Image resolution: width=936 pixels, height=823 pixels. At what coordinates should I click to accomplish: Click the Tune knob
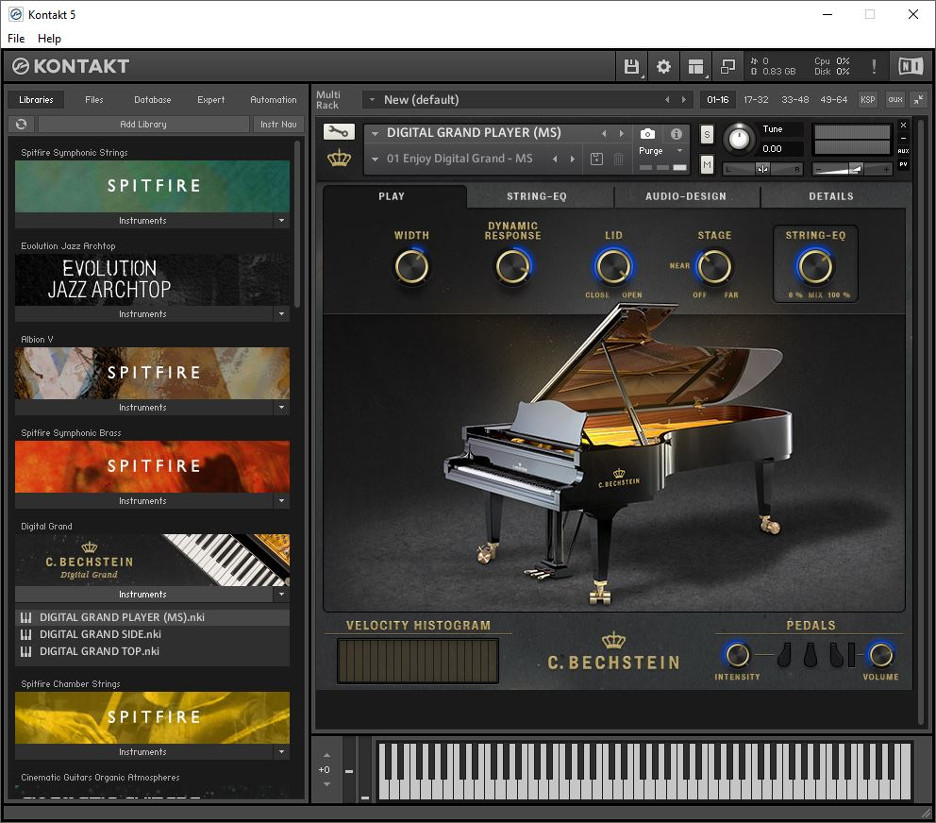point(739,138)
